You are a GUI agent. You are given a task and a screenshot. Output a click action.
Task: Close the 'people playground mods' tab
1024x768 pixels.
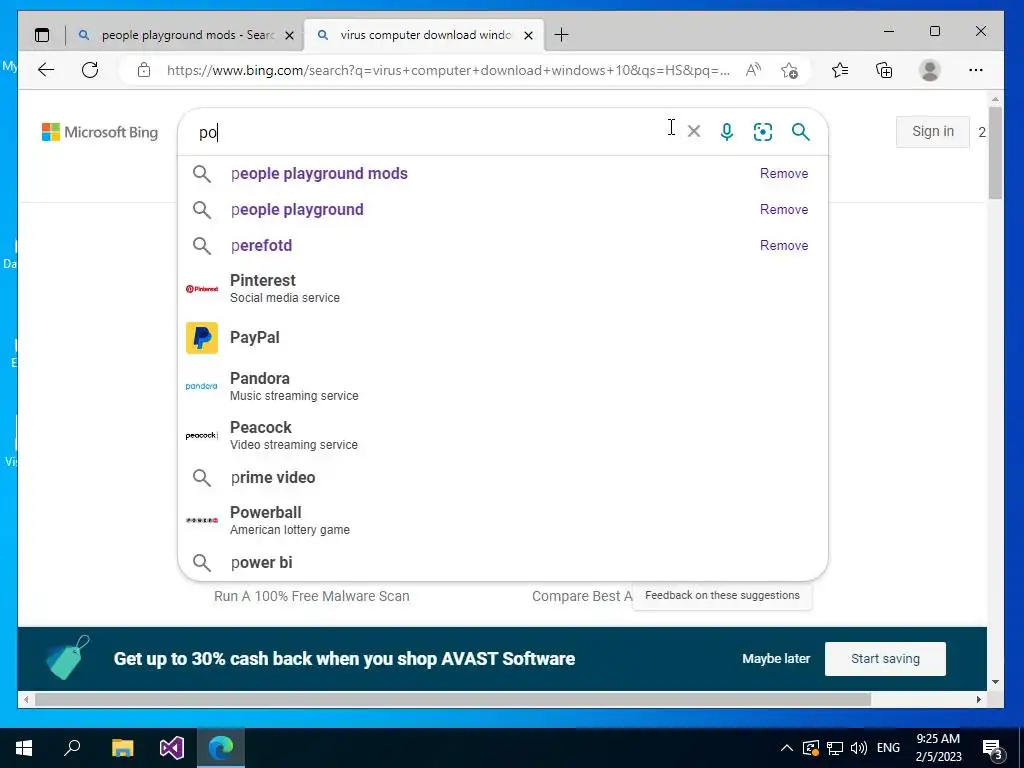point(289,35)
